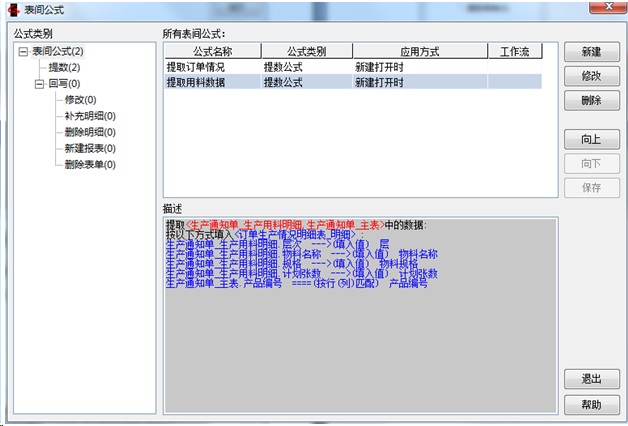The height and width of the screenshot is (426, 628).
Task: Sort by the 公式名称 column header
Action: (211, 51)
